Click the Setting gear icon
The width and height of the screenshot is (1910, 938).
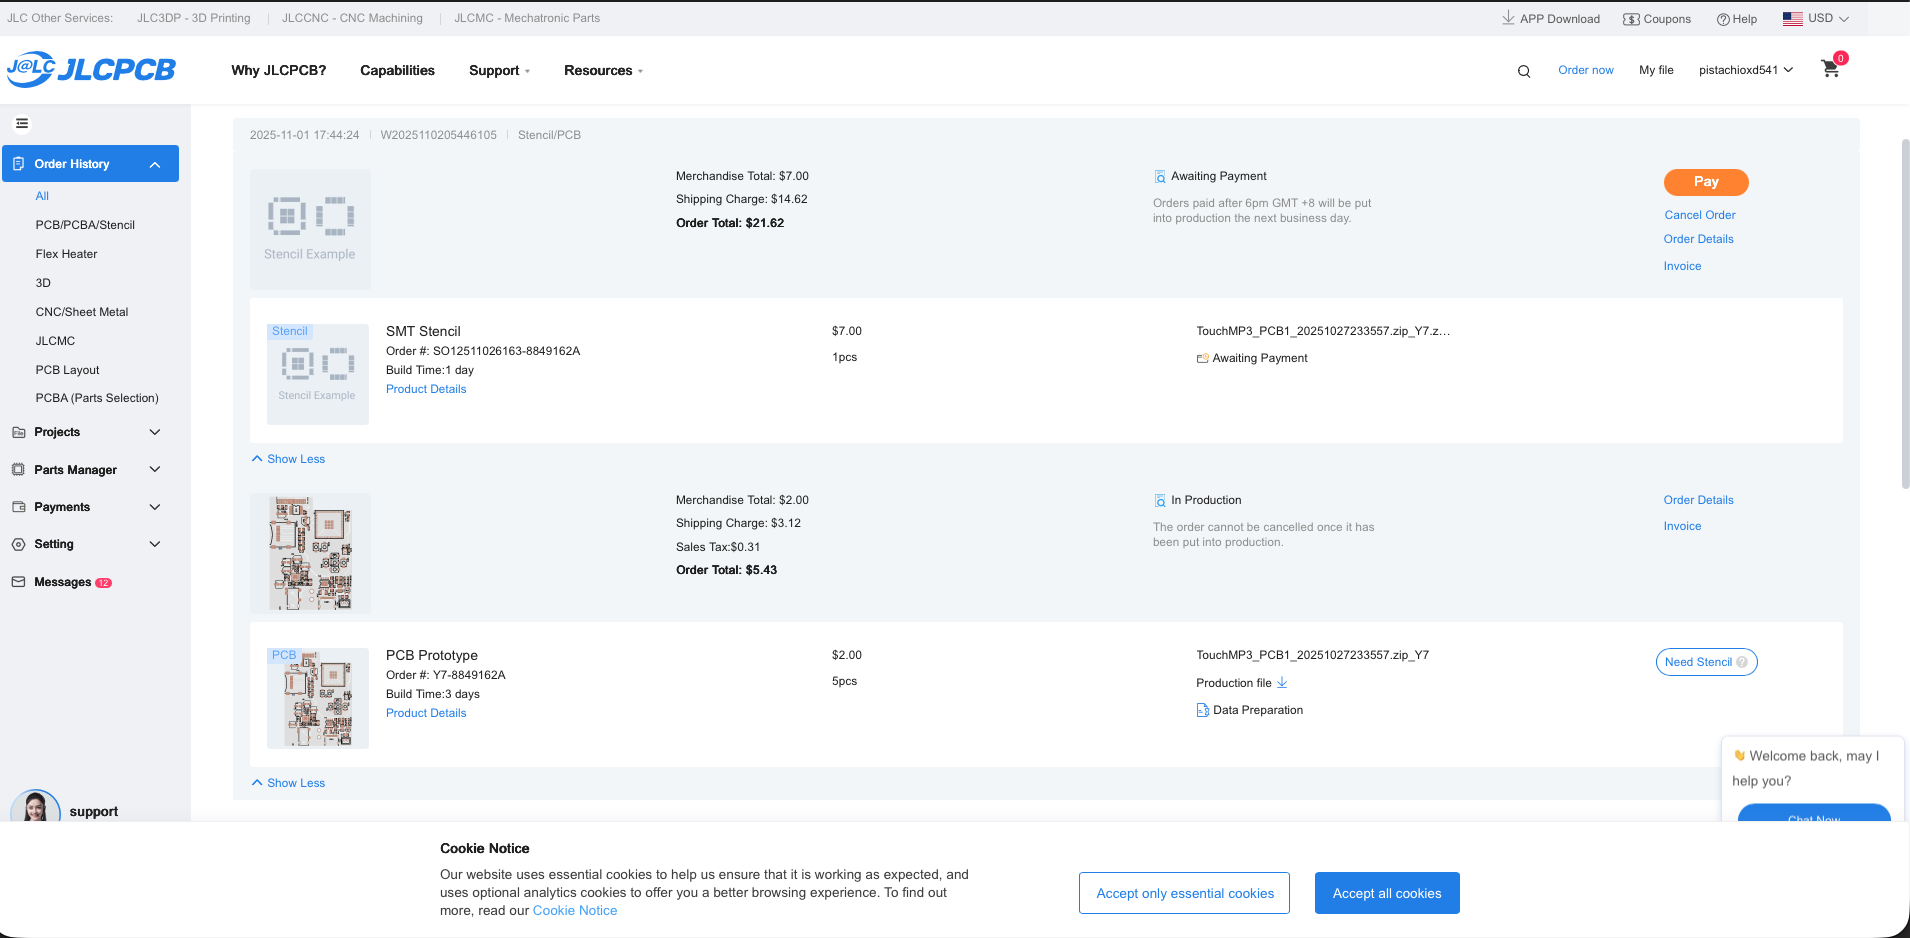click(19, 544)
